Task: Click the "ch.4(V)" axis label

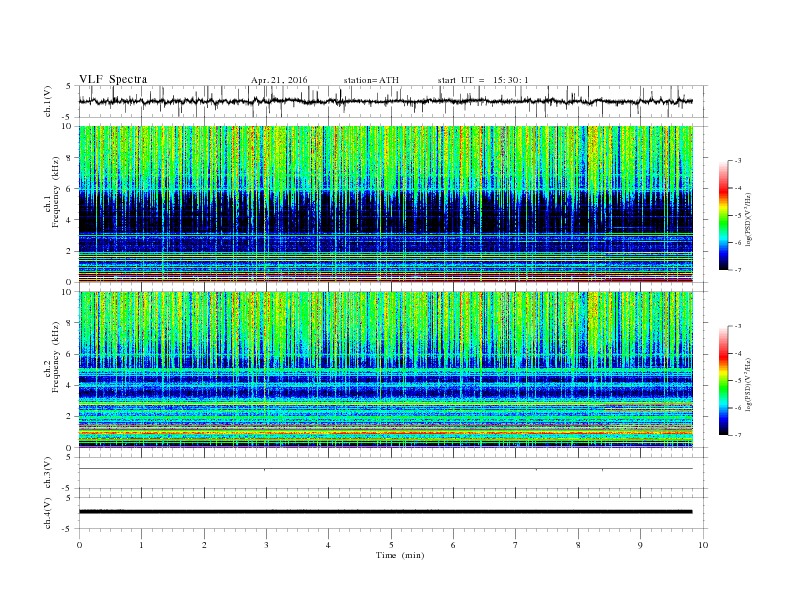Action: tap(47, 513)
